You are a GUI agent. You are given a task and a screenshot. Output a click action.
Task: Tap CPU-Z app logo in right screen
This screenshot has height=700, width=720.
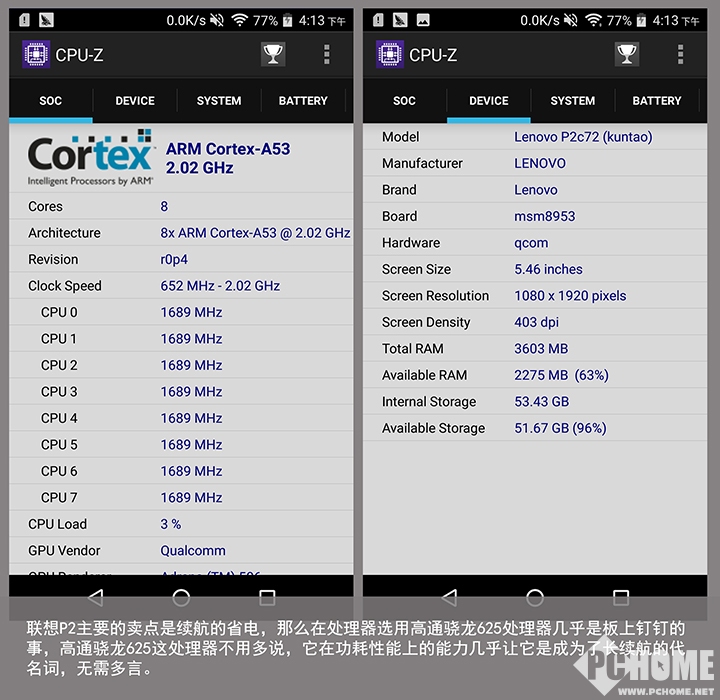(x=390, y=54)
